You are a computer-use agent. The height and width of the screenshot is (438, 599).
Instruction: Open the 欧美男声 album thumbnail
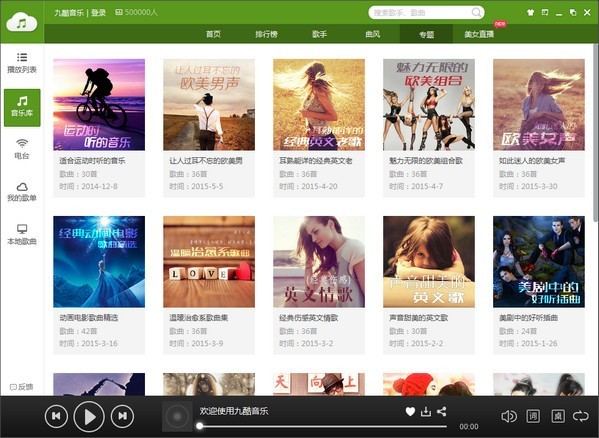(x=209, y=105)
